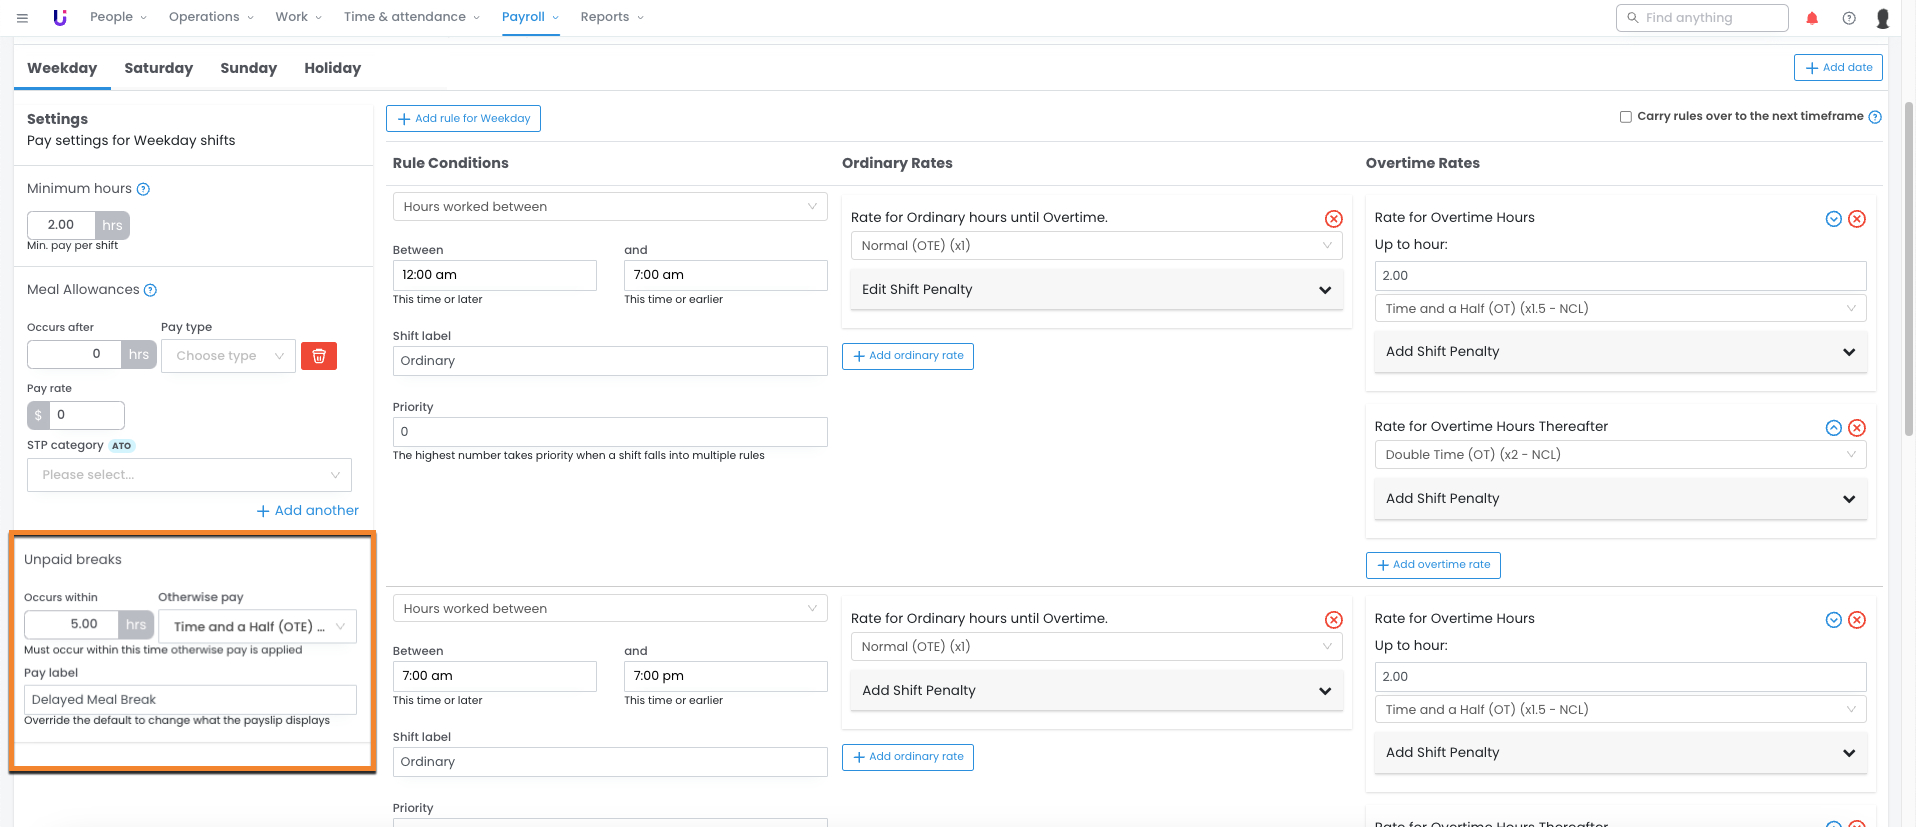Open the help question mark icon

[x=1849, y=18]
